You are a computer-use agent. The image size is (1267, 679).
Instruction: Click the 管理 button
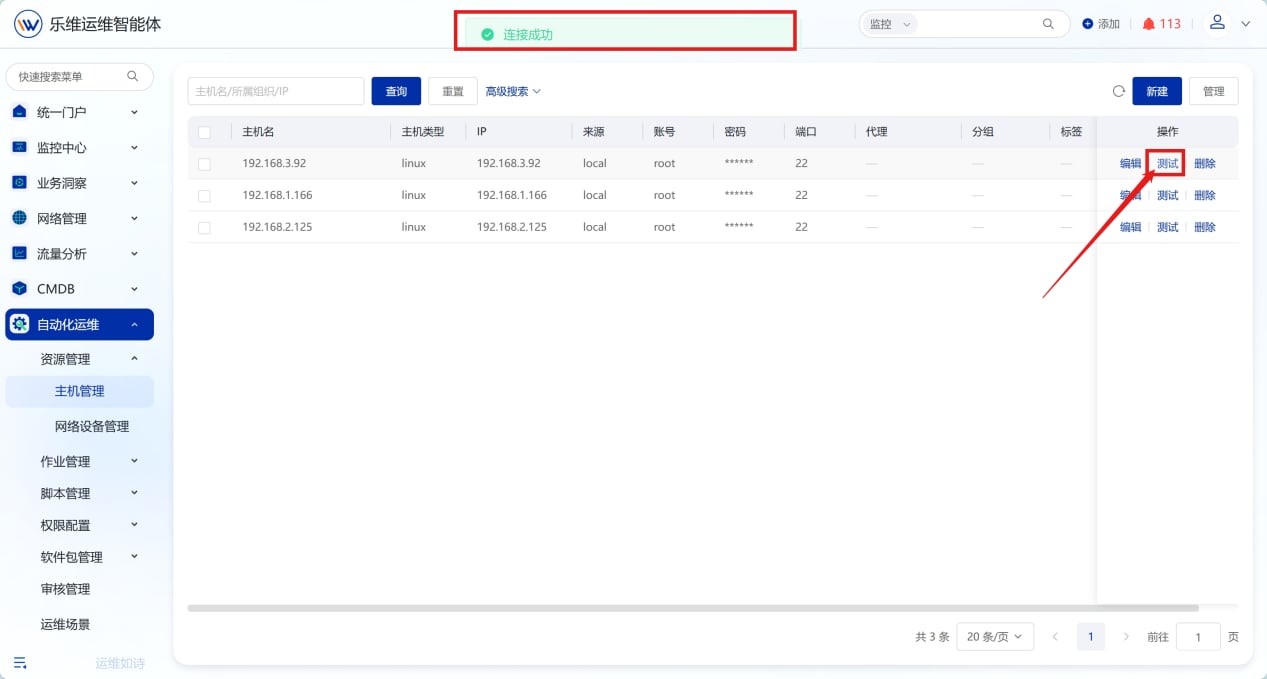coord(1214,91)
